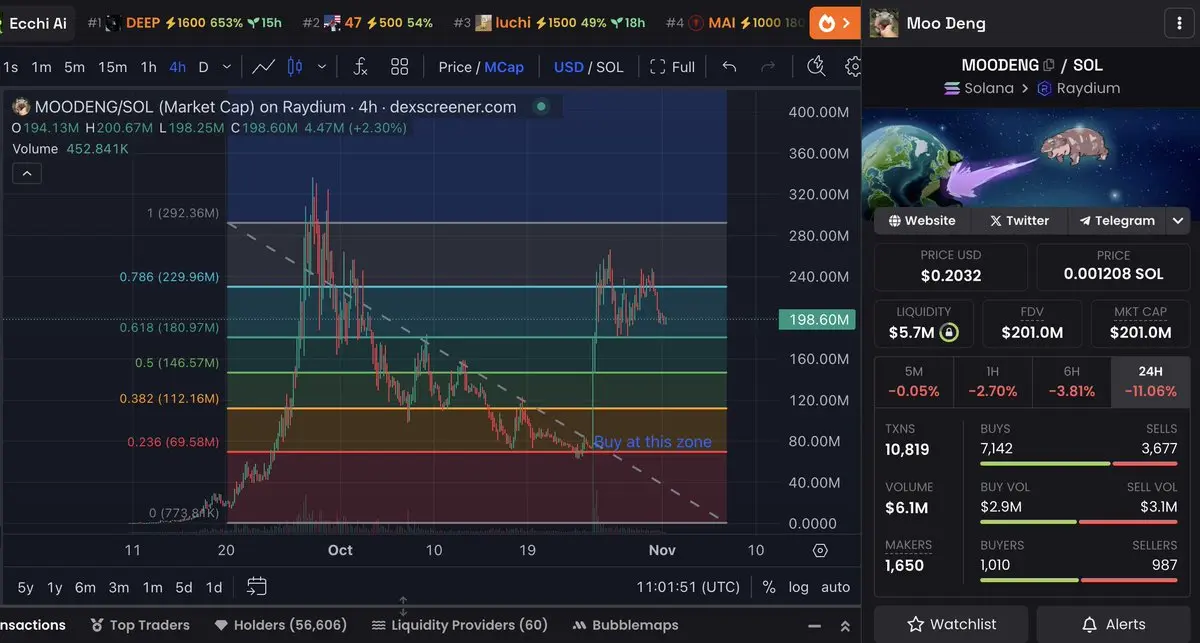Click the orange flame trending button

834,22
